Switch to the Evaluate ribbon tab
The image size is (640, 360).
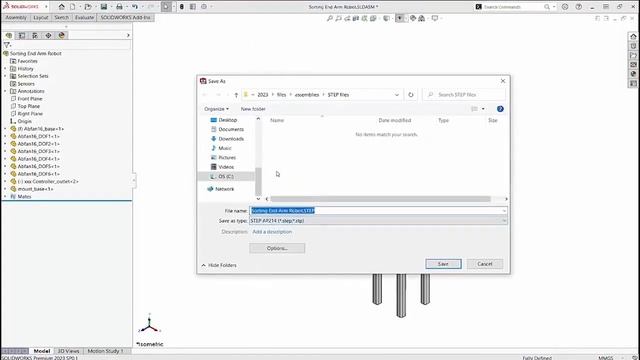[84, 18]
